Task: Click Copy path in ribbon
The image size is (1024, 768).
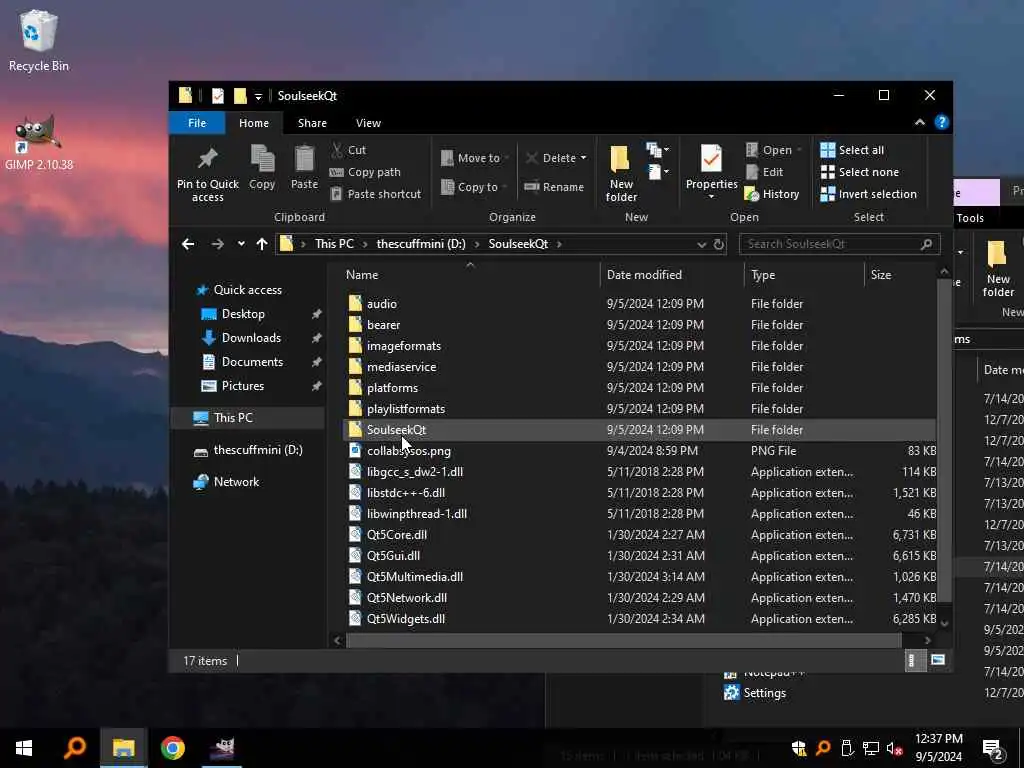Action: point(365,172)
